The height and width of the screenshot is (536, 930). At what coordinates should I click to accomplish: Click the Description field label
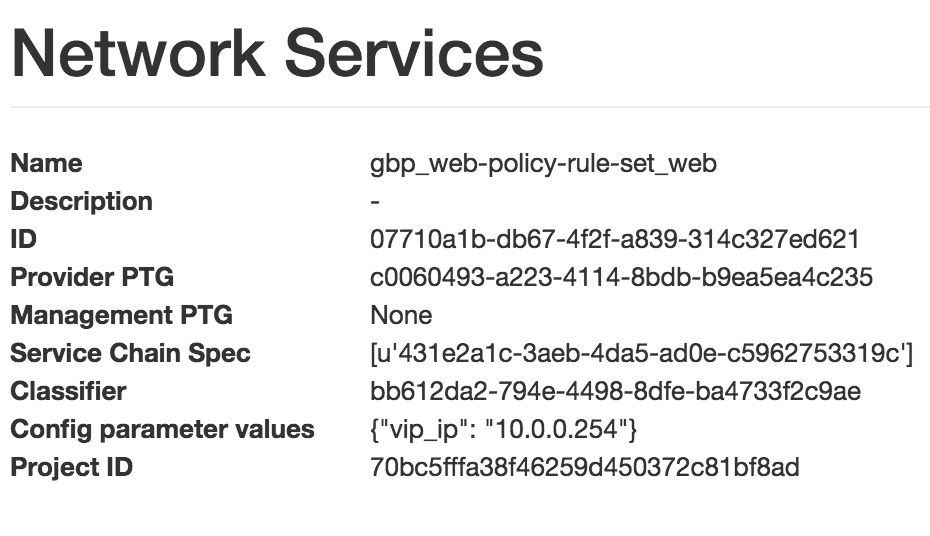point(82,202)
